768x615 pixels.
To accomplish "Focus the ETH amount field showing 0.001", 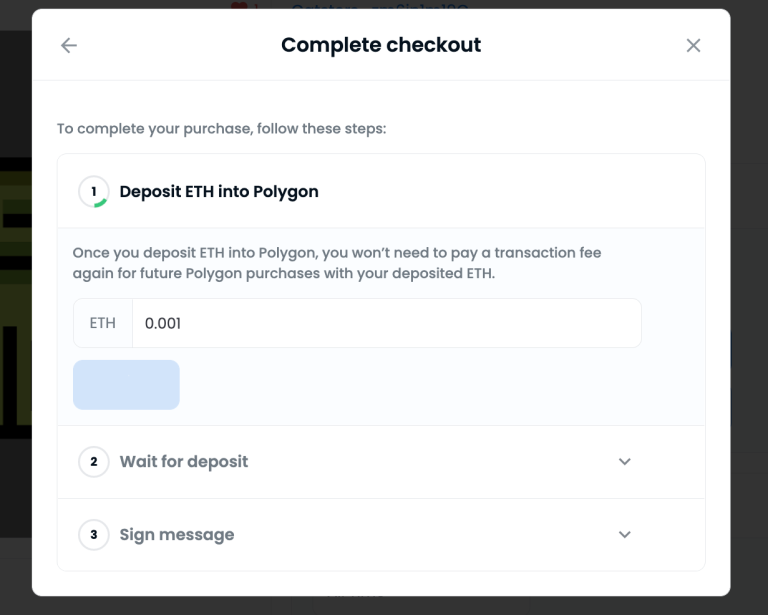I will click(x=386, y=323).
